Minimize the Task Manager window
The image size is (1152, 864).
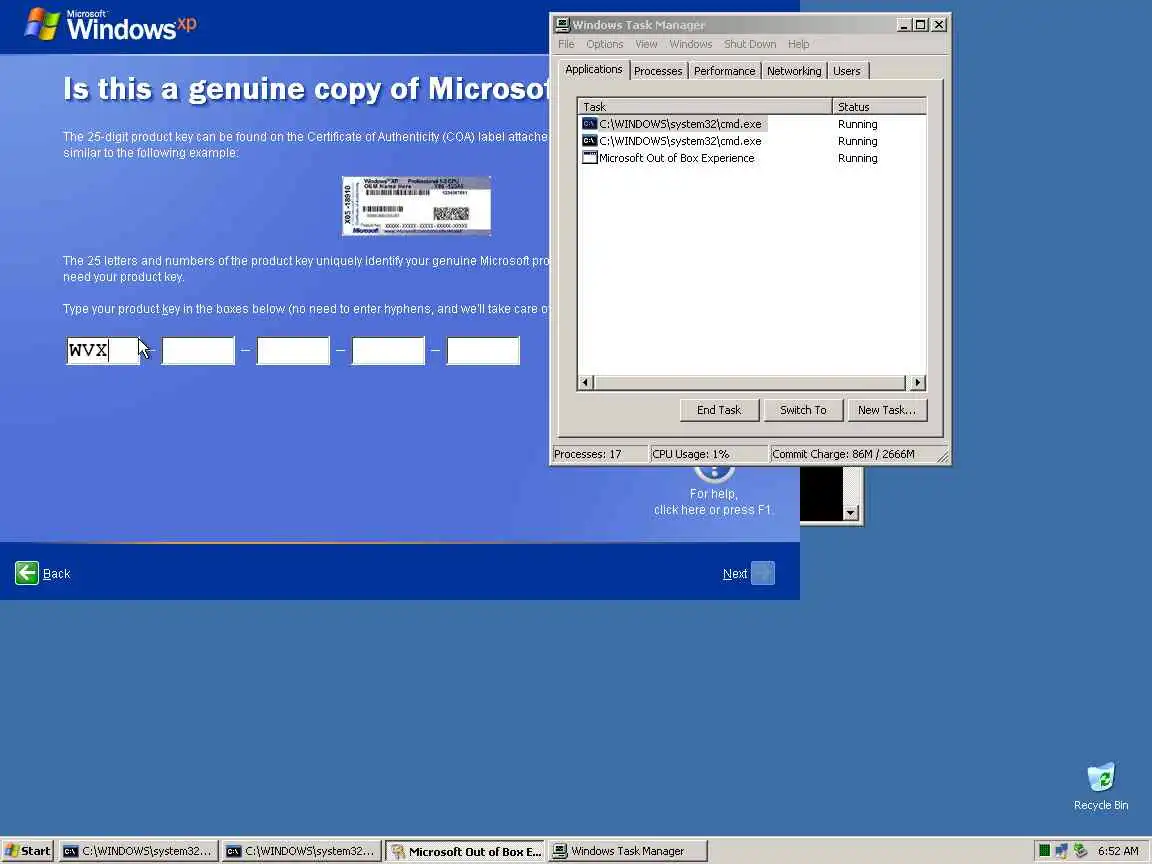(903, 24)
